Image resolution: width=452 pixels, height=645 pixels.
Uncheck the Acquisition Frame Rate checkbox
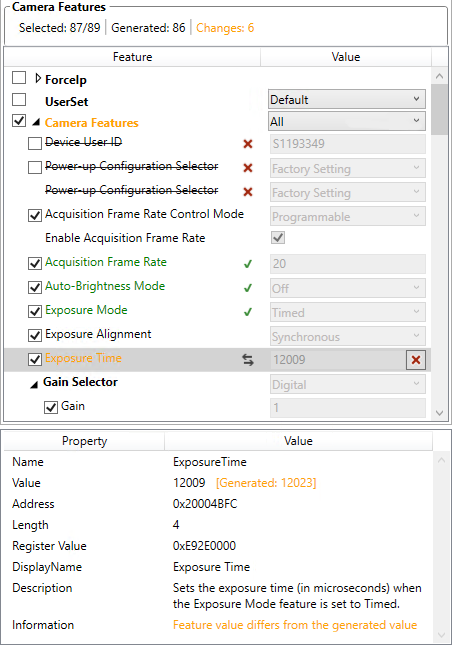(x=35, y=263)
